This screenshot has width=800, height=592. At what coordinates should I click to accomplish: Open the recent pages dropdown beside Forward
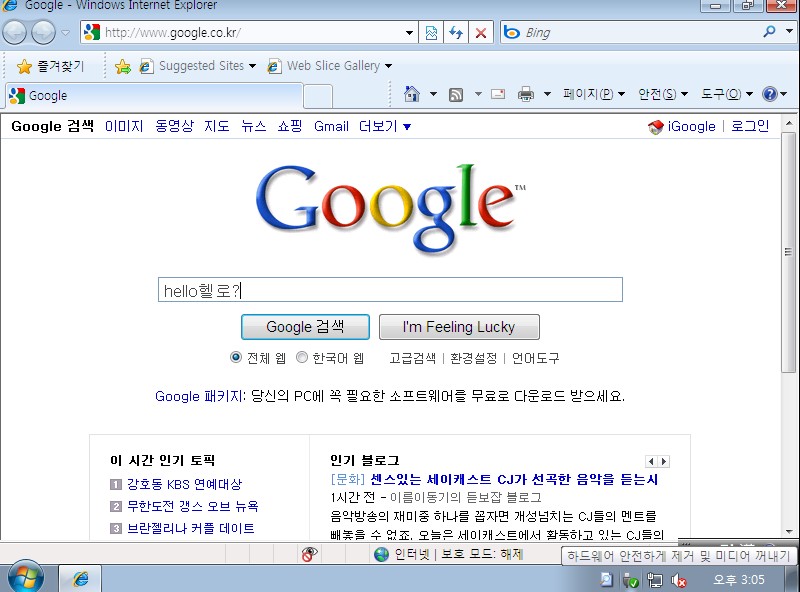pyautogui.click(x=65, y=33)
